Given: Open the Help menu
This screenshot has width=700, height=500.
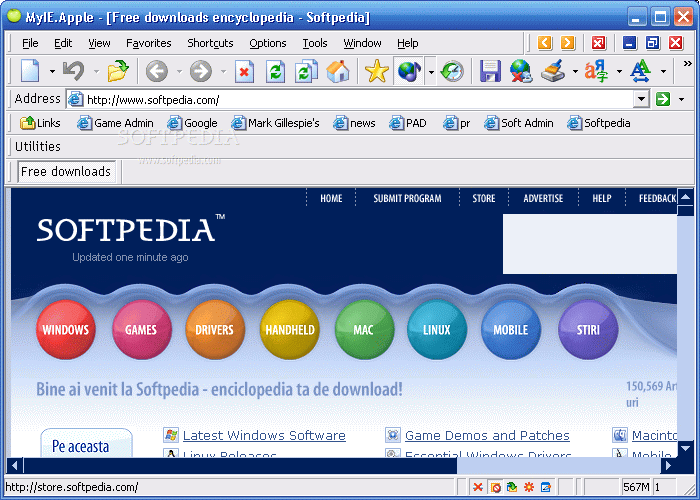Looking at the screenshot, I should point(408,43).
